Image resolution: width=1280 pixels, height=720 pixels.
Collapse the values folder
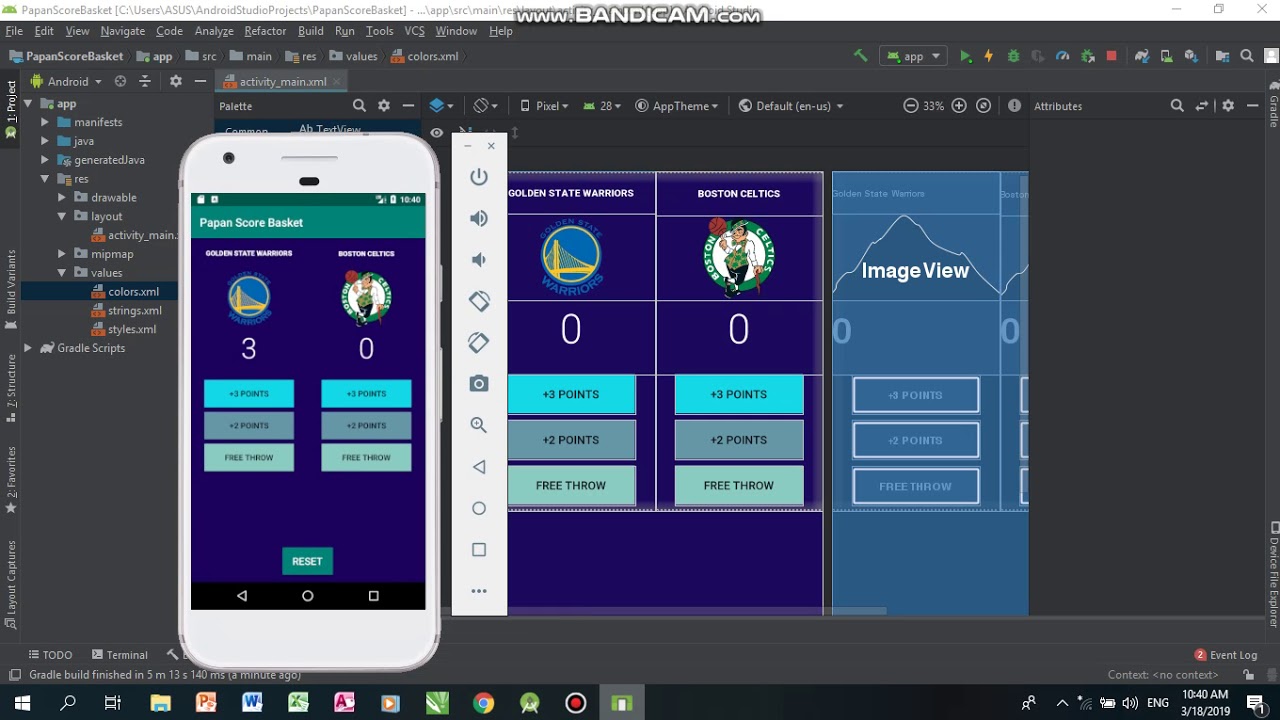coord(62,272)
